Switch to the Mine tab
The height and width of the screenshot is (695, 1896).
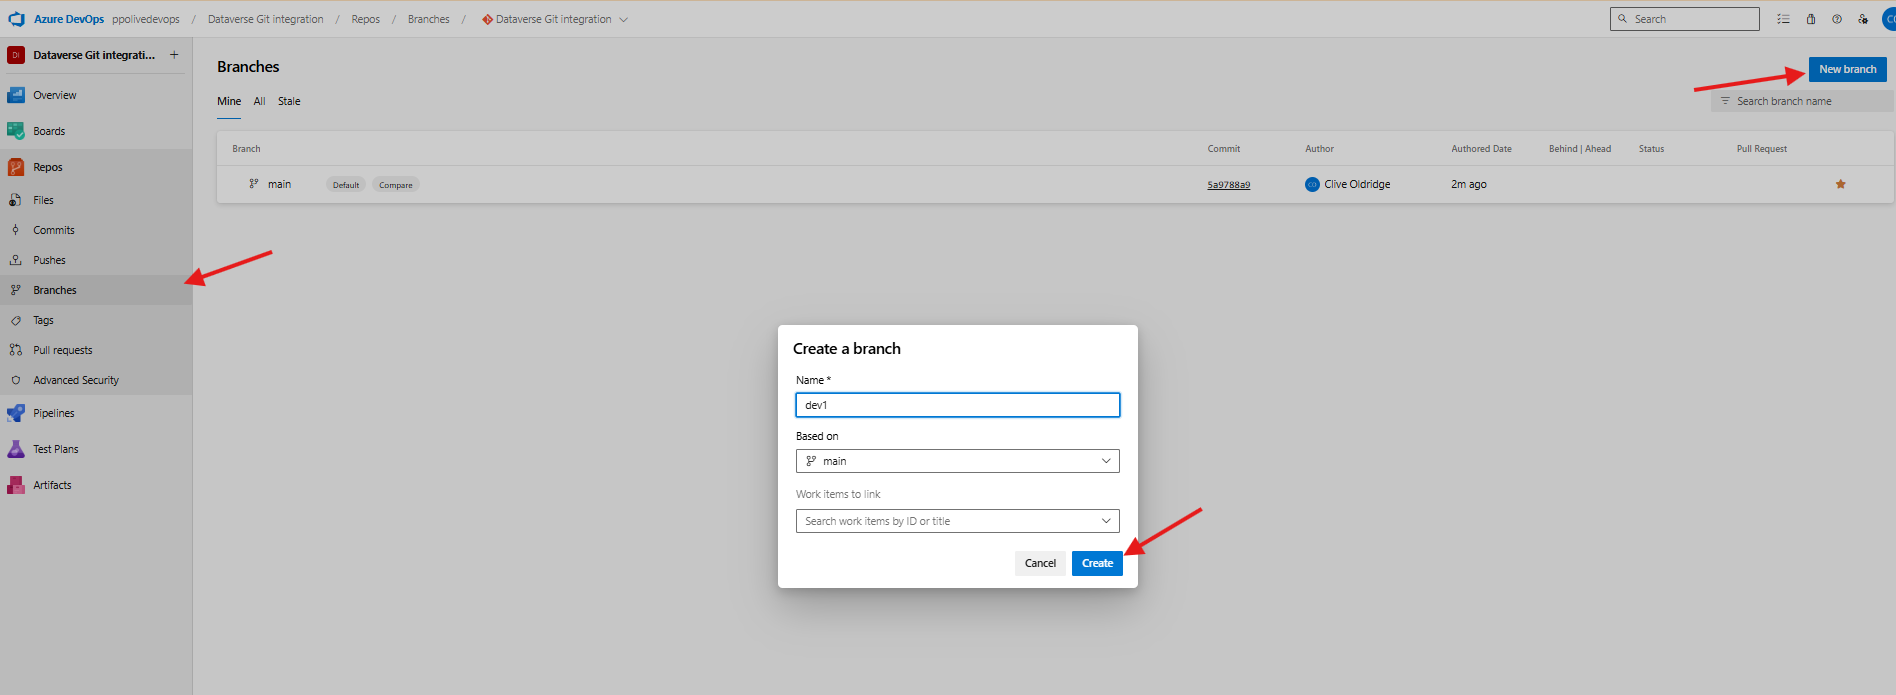pos(229,101)
